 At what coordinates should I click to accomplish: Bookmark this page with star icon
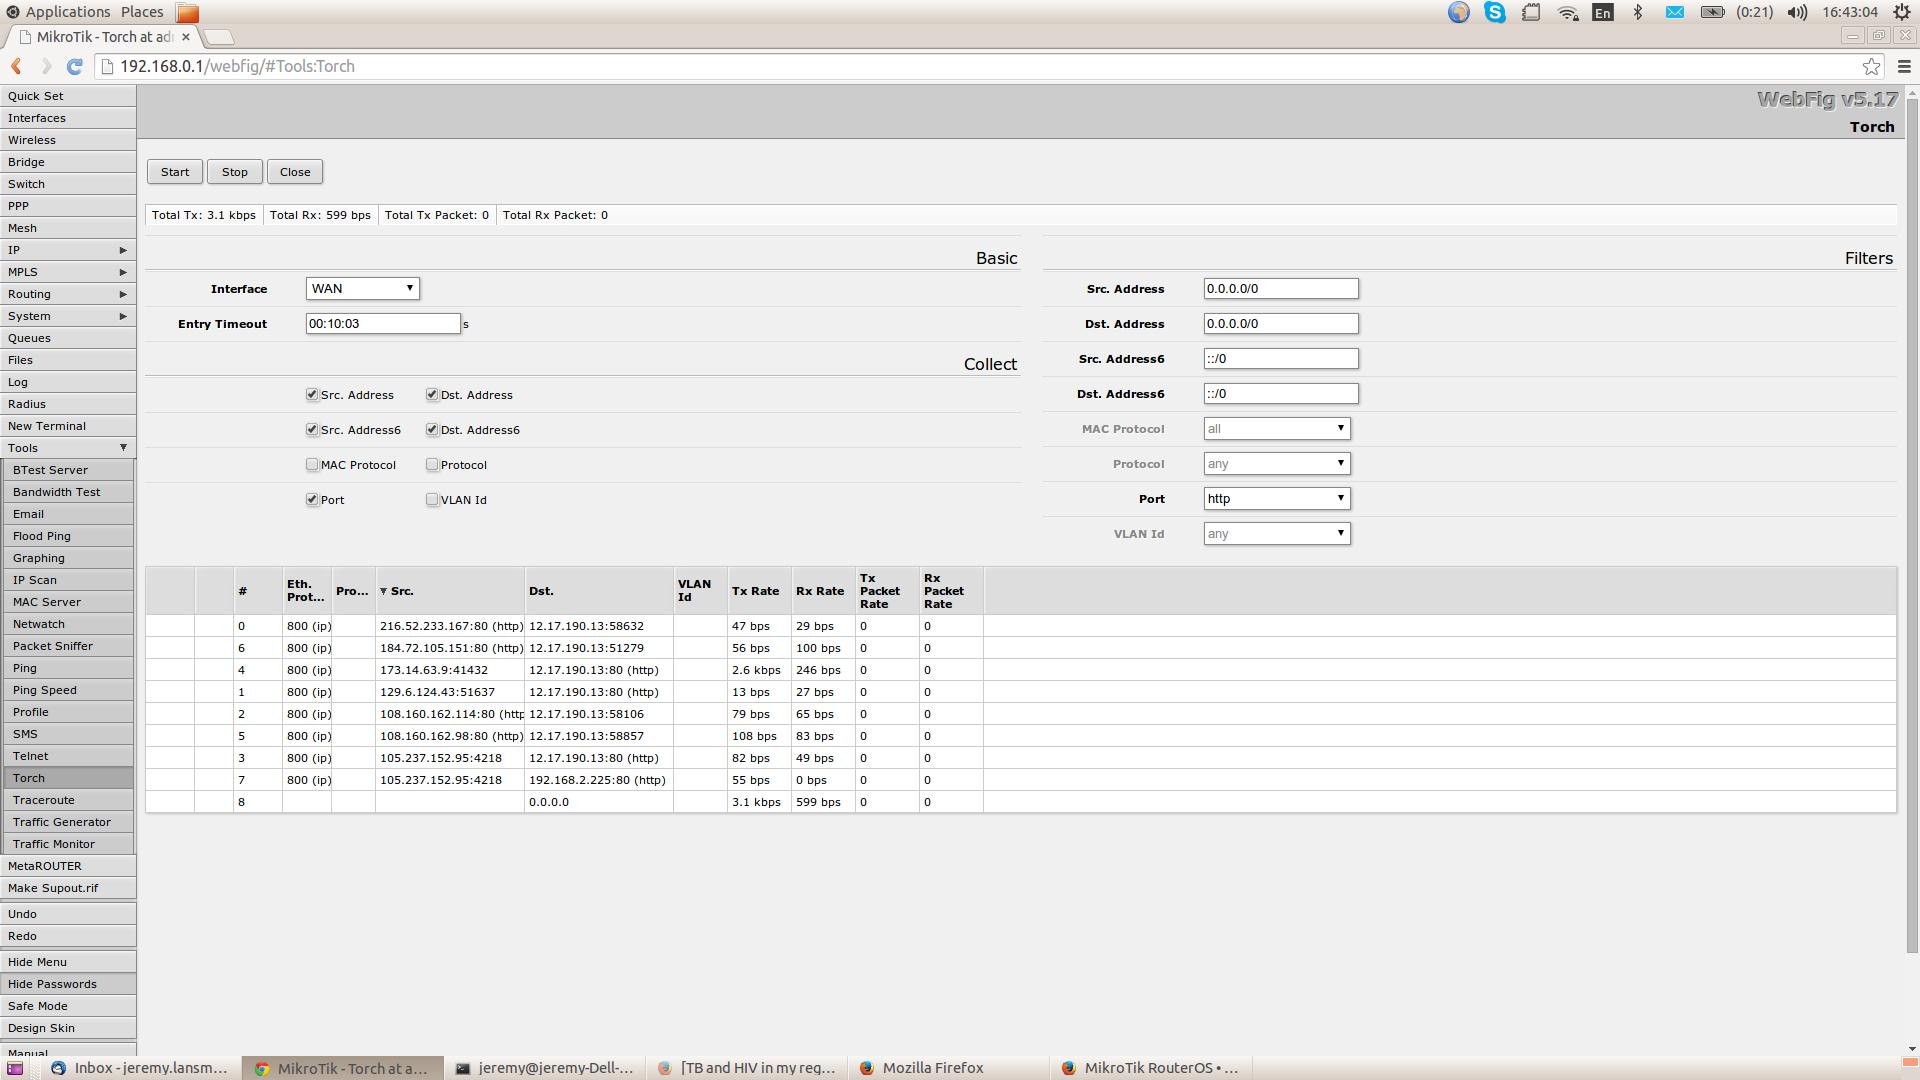1871,66
